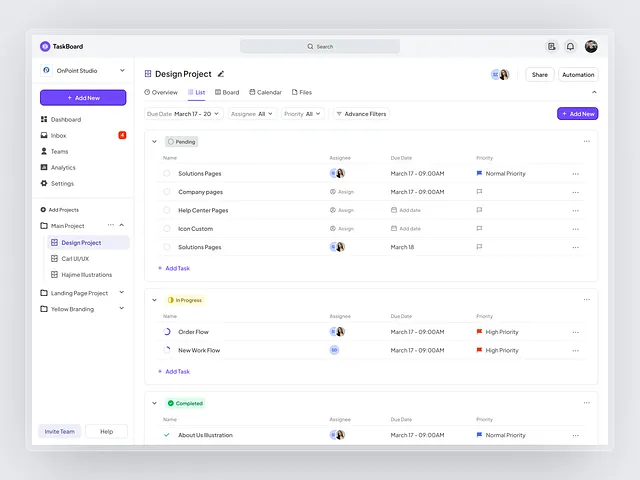The height and width of the screenshot is (480, 640).
Task: Collapse the Pending task group
Action: [154, 141]
